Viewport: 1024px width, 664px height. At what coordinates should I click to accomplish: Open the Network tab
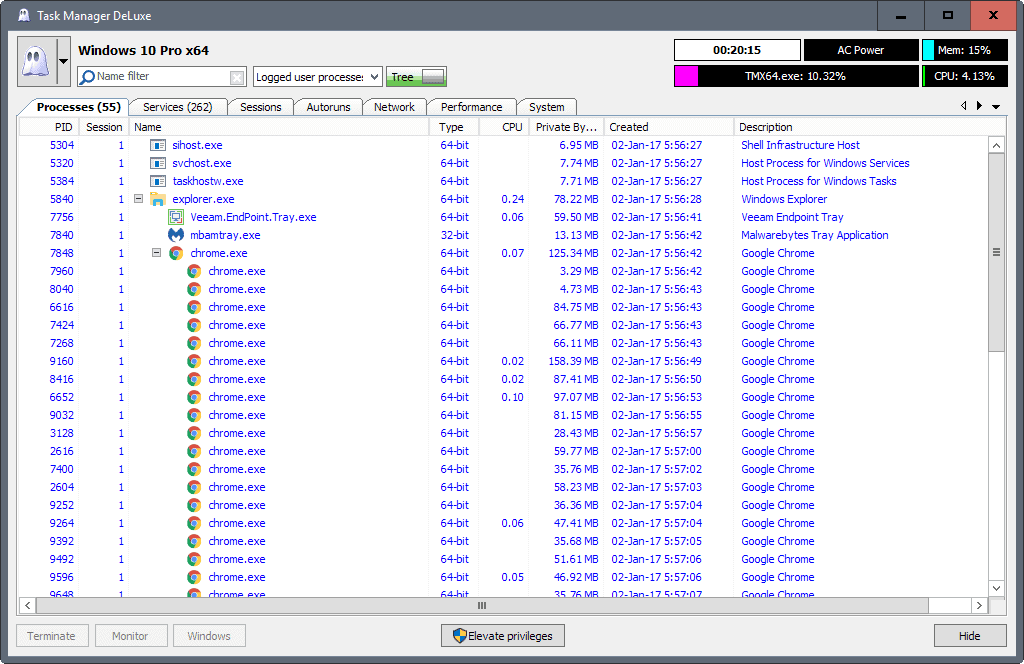click(x=394, y=107)
